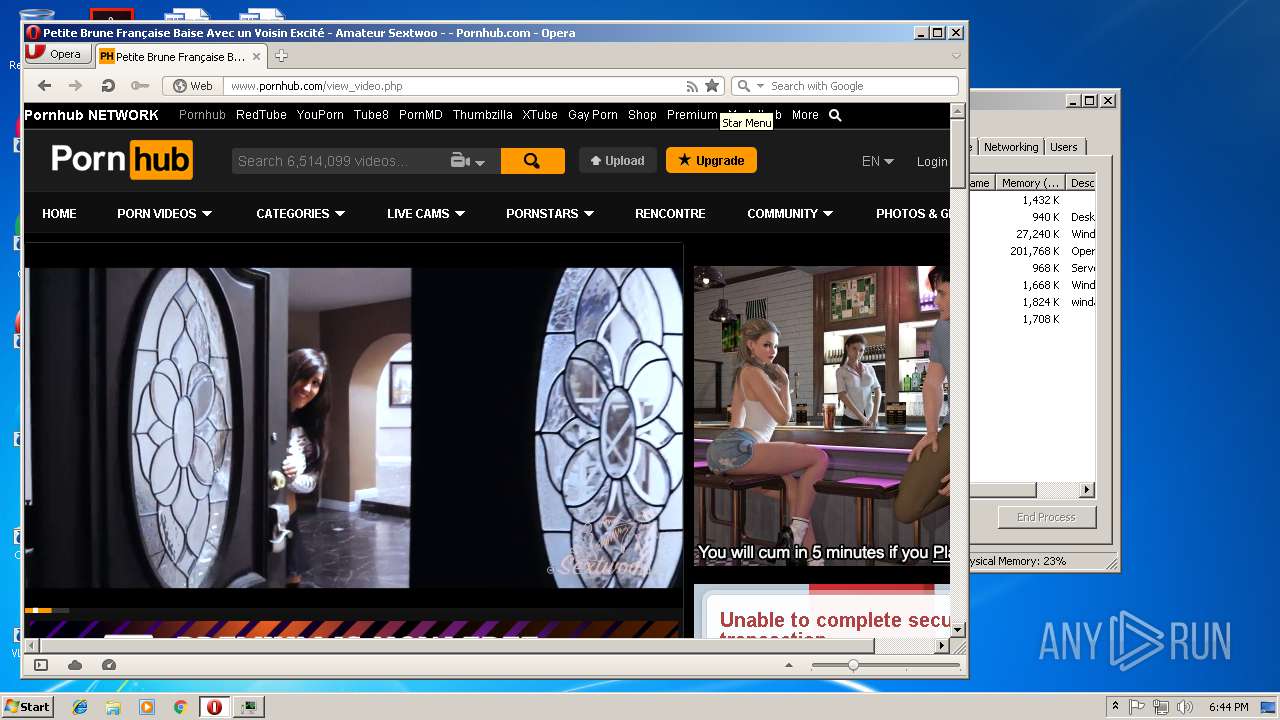The height and width of the screenshot is (720, 1280).
Task: Click Task Manager icon in taskbar
Action: [248, 707]
